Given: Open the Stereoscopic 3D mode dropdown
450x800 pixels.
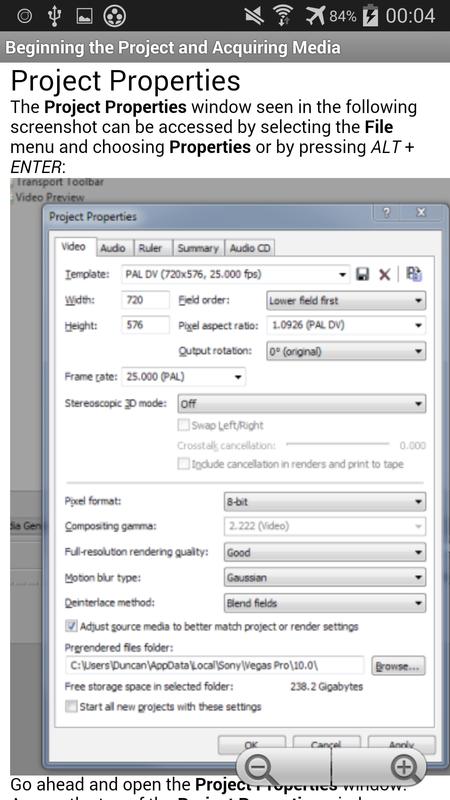Looking at the screenshot, I should pyautogui.click(x=301, y=404).
